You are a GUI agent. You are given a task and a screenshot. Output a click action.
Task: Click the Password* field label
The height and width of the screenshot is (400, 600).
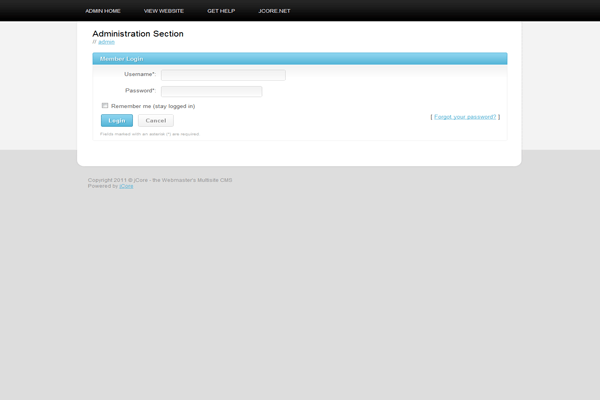click(140, 90)
